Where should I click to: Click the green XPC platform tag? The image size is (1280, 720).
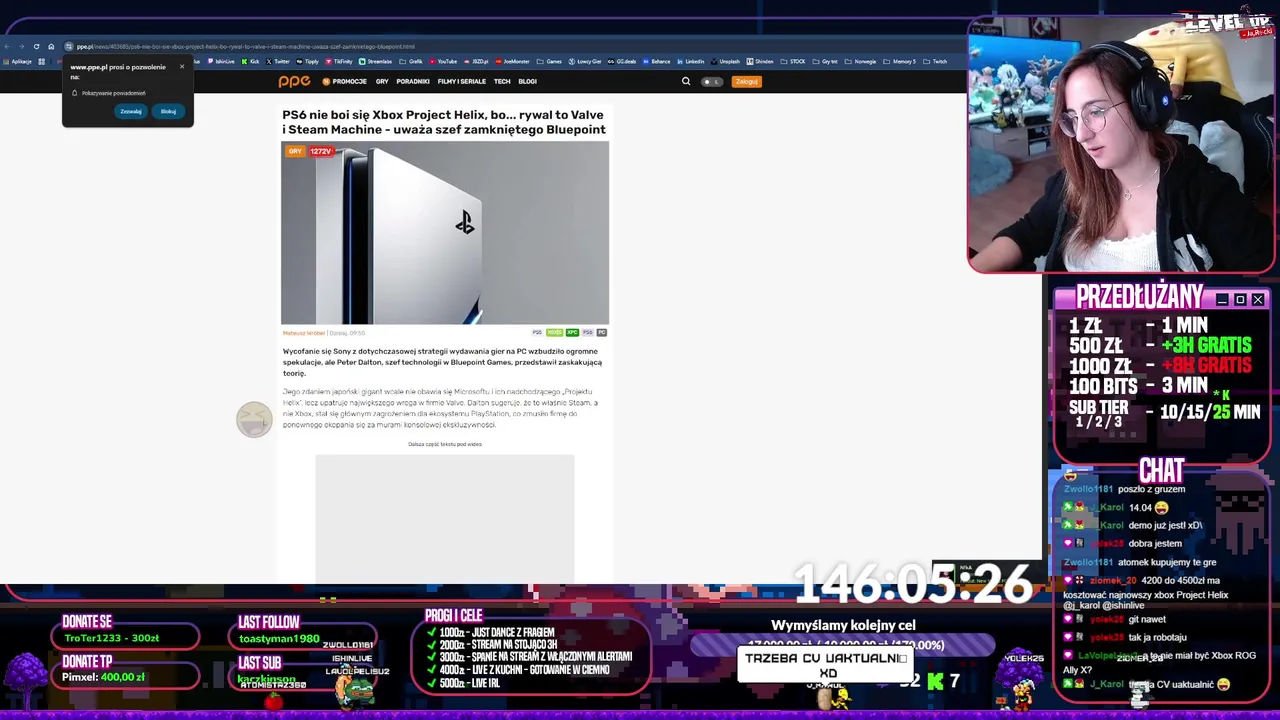pyautogui.click(x=572, y=332)
